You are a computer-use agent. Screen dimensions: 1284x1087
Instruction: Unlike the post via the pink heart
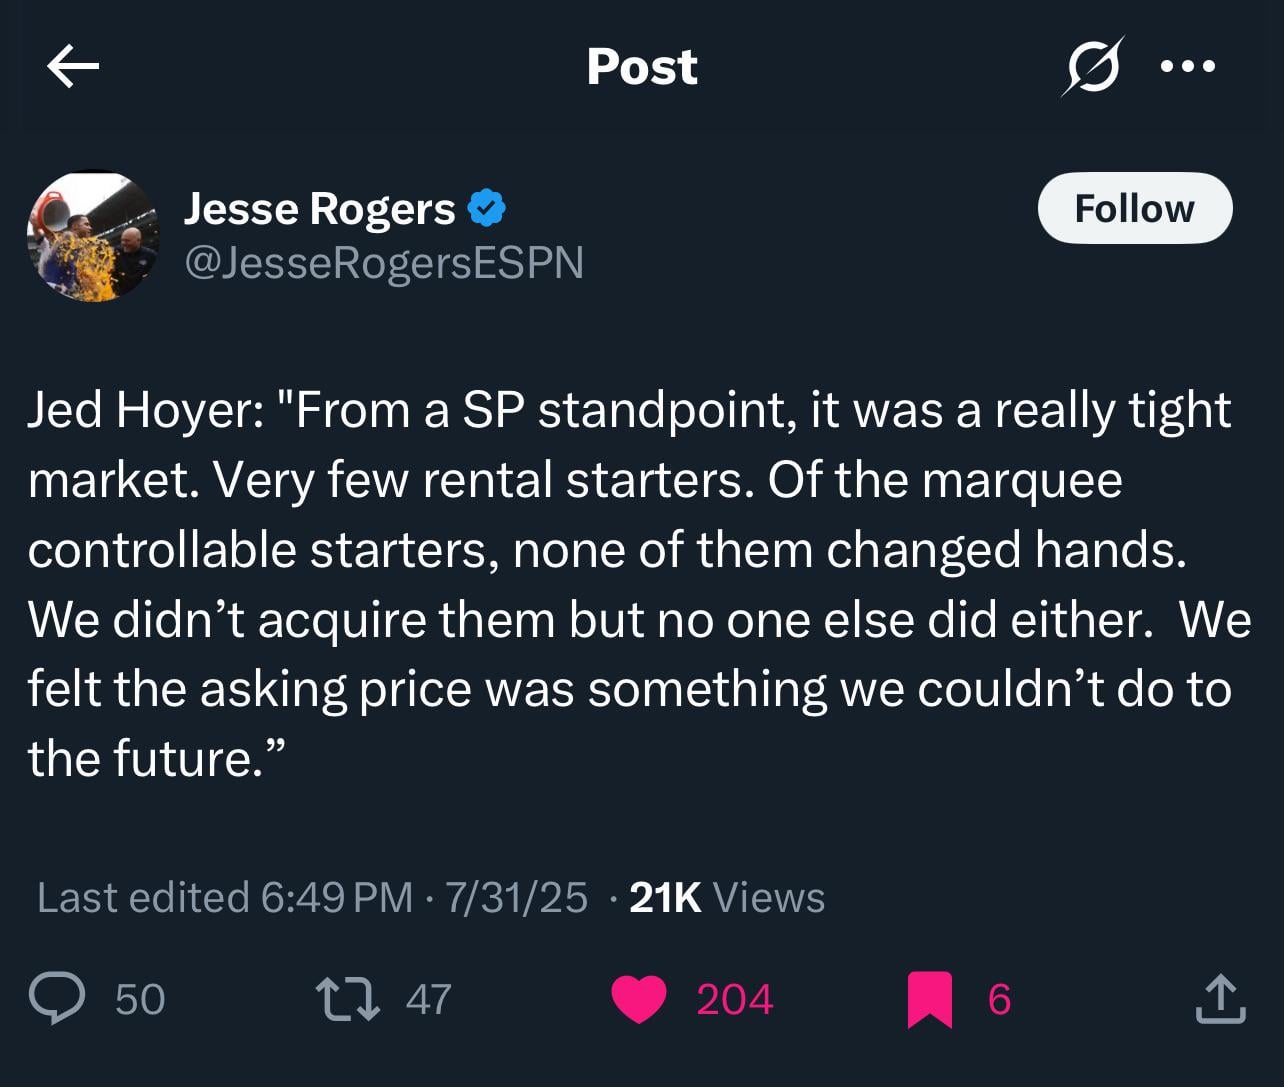638,999
